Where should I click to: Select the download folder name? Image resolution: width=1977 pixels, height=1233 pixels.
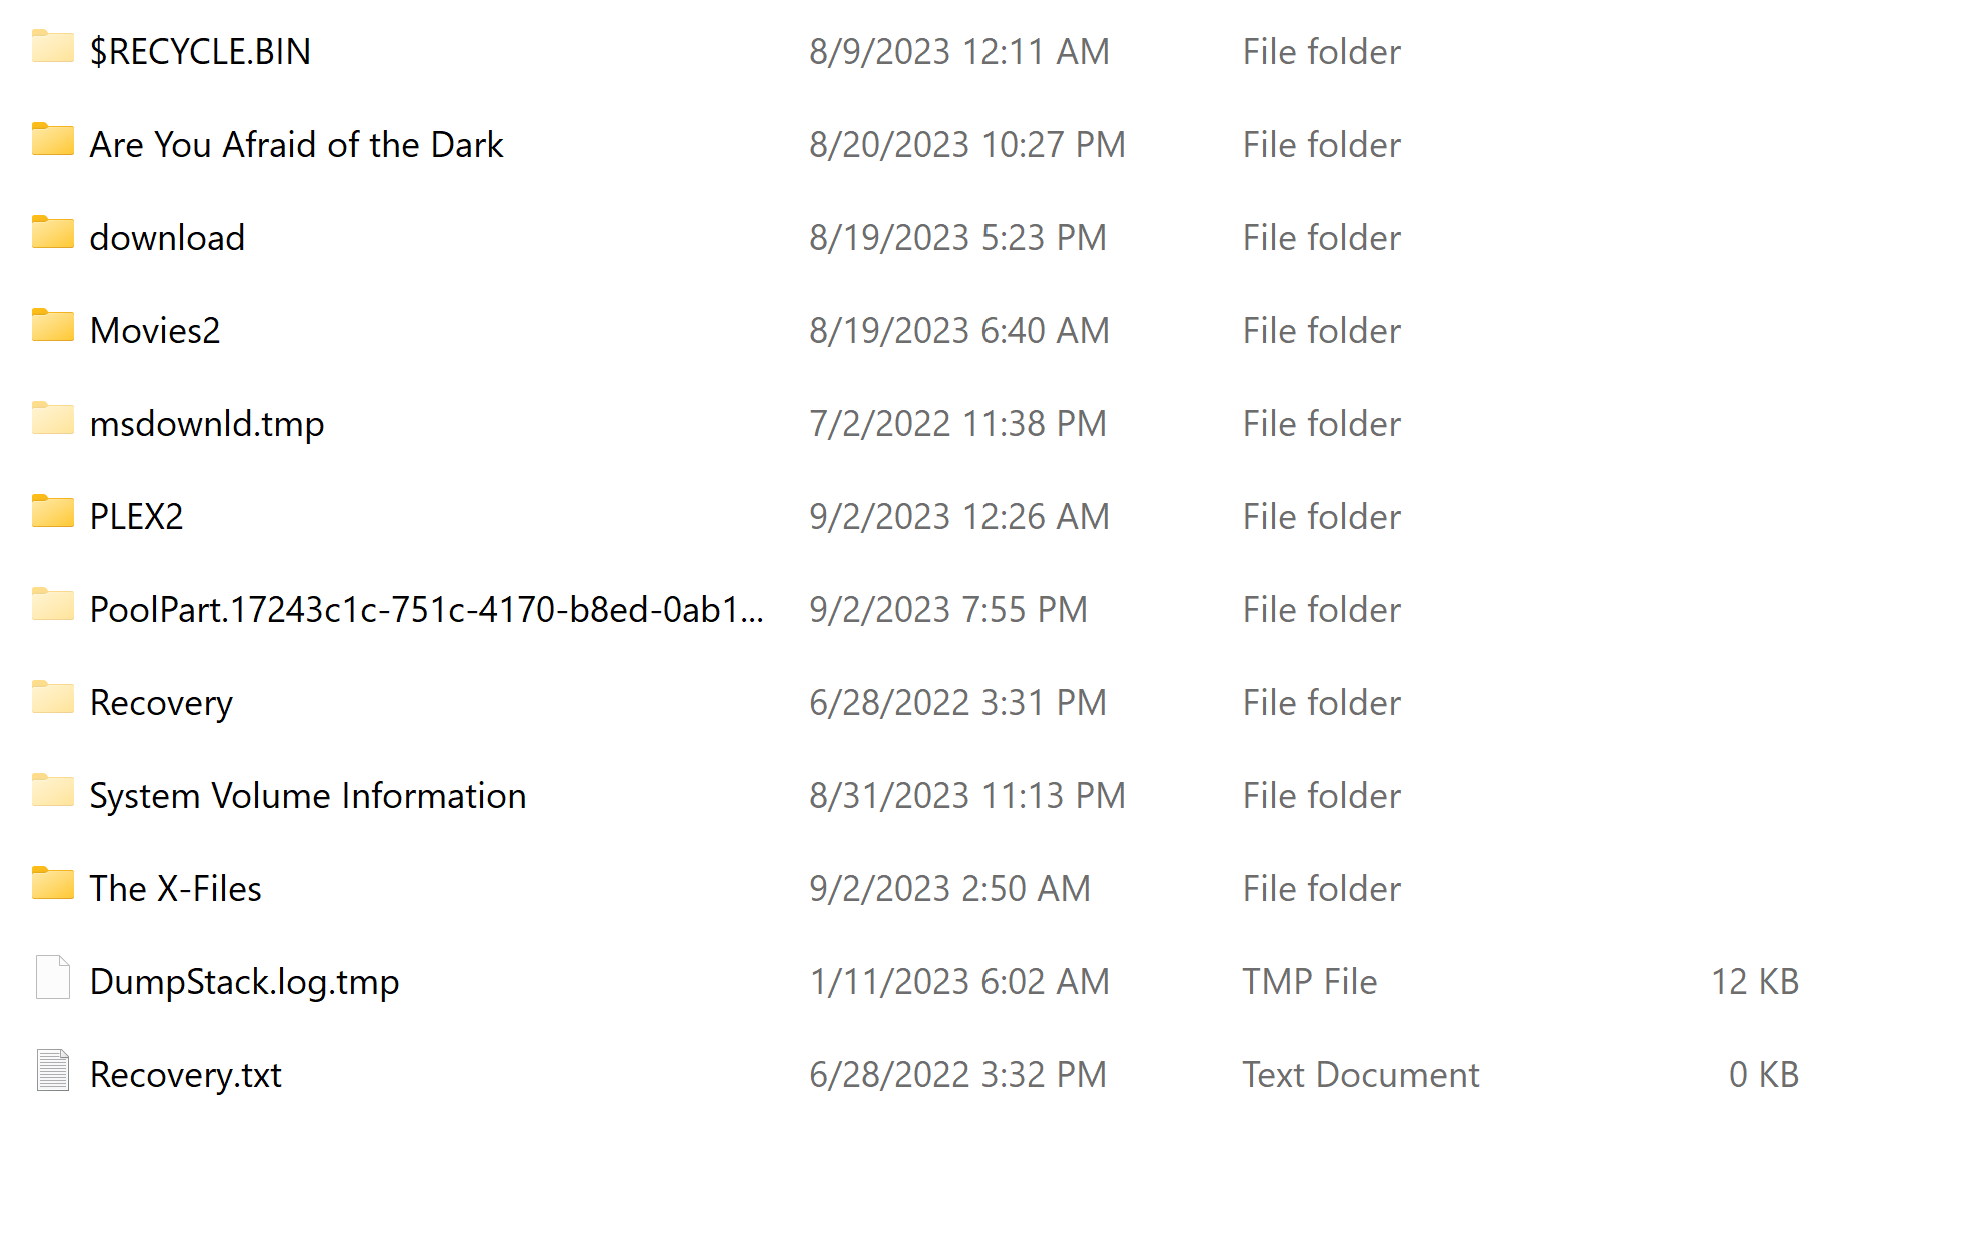pos(167,238)
